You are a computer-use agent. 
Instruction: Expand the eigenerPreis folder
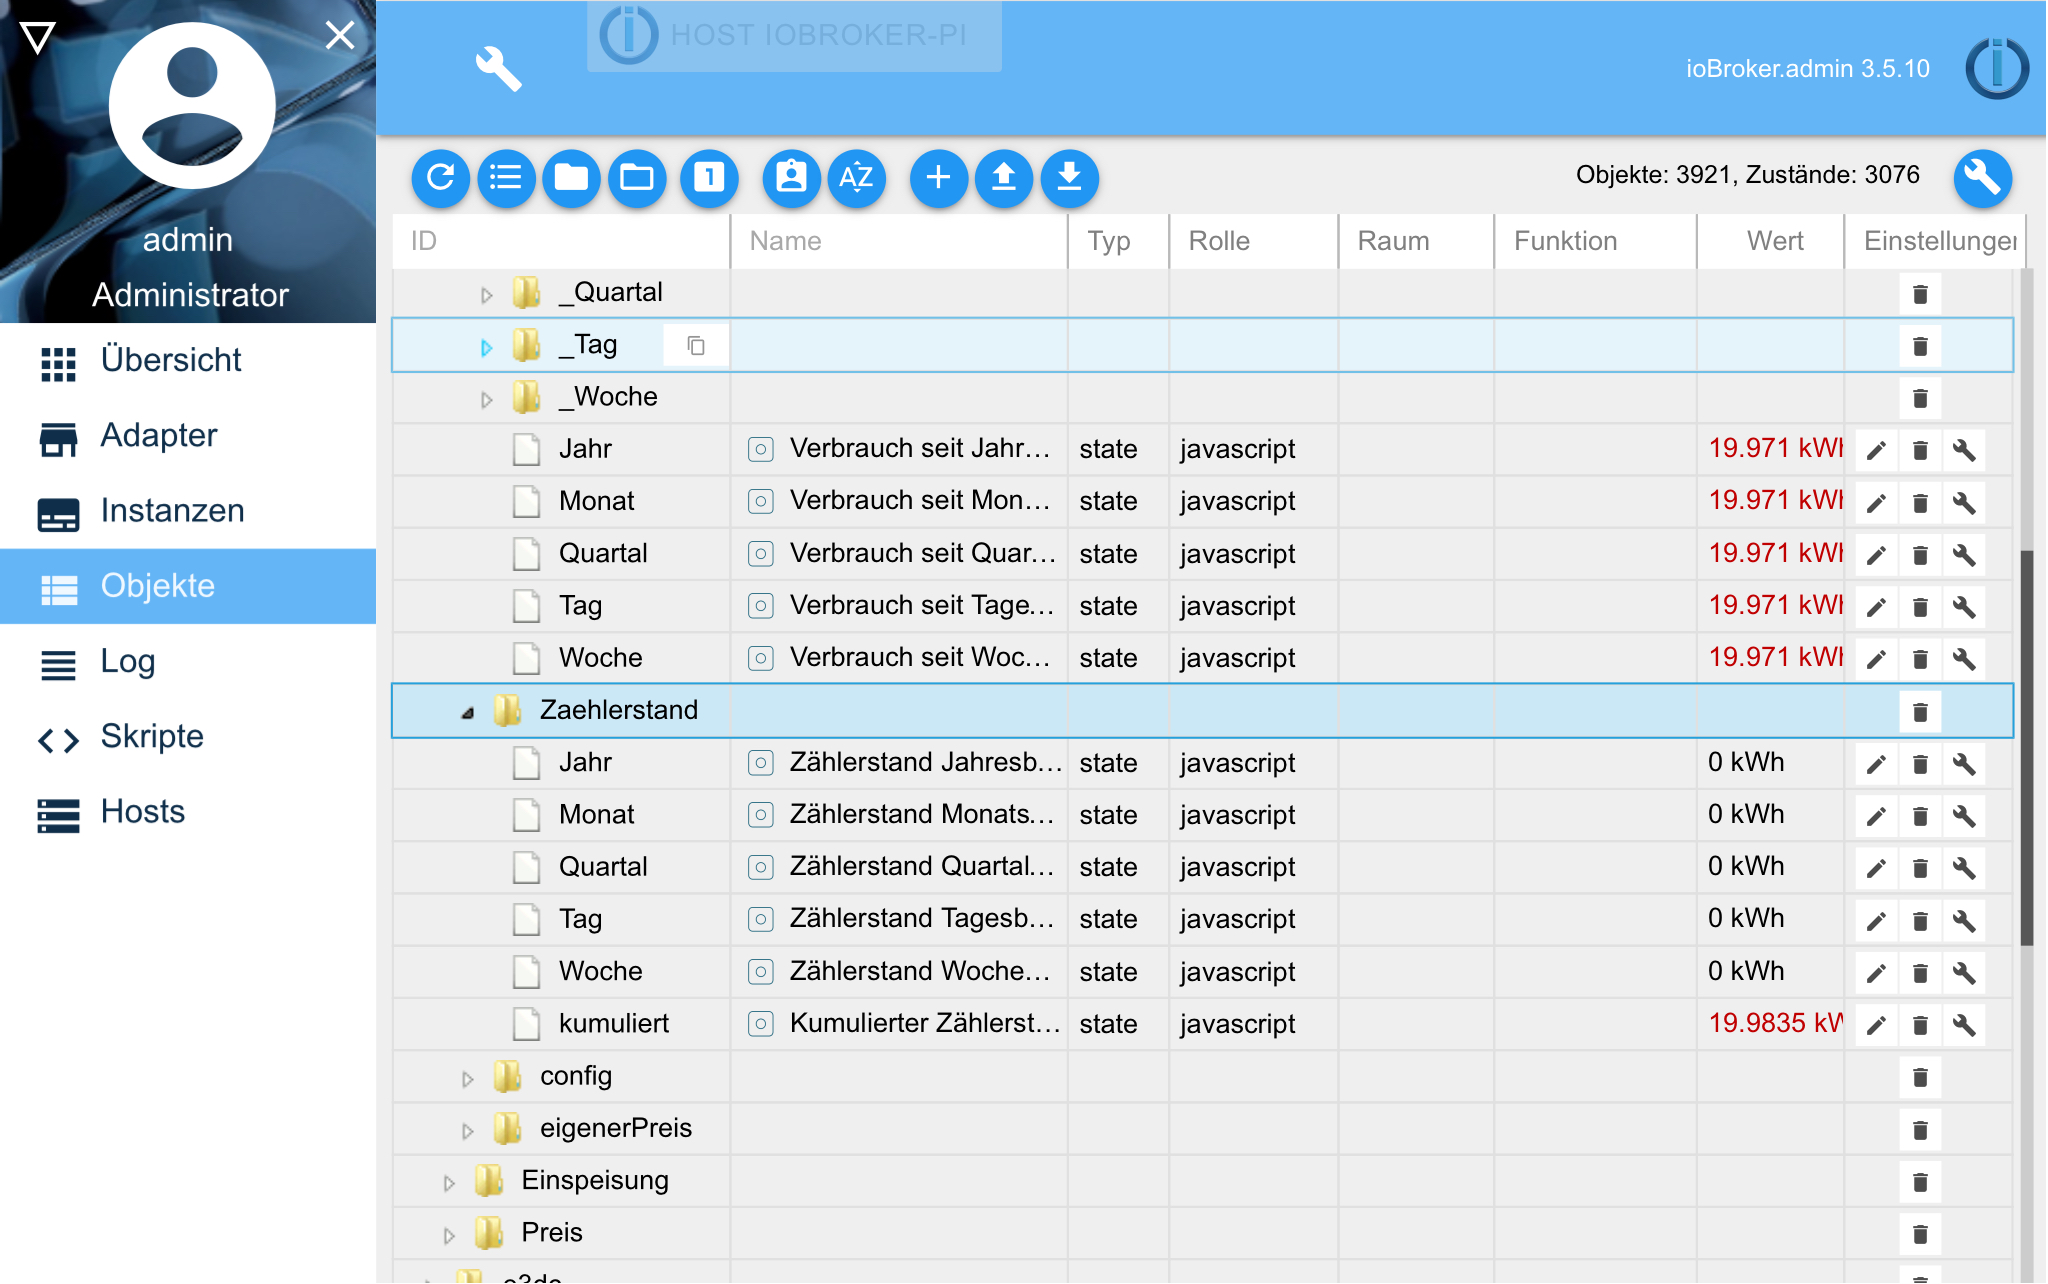click(x=467, y=1130)
